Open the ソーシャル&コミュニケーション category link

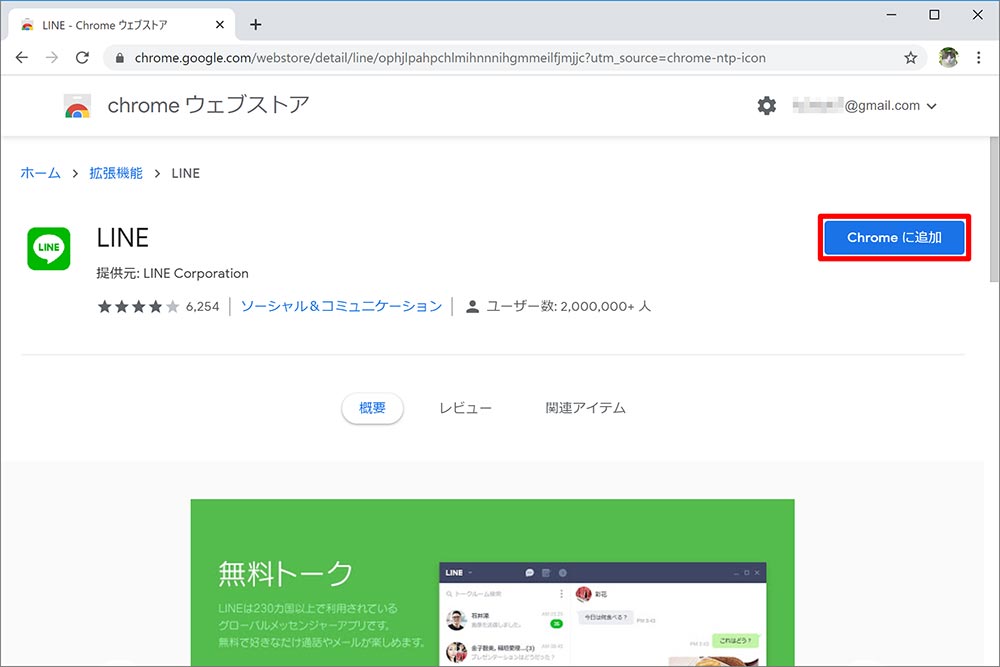pyautogui.click(x=341, y=306)
